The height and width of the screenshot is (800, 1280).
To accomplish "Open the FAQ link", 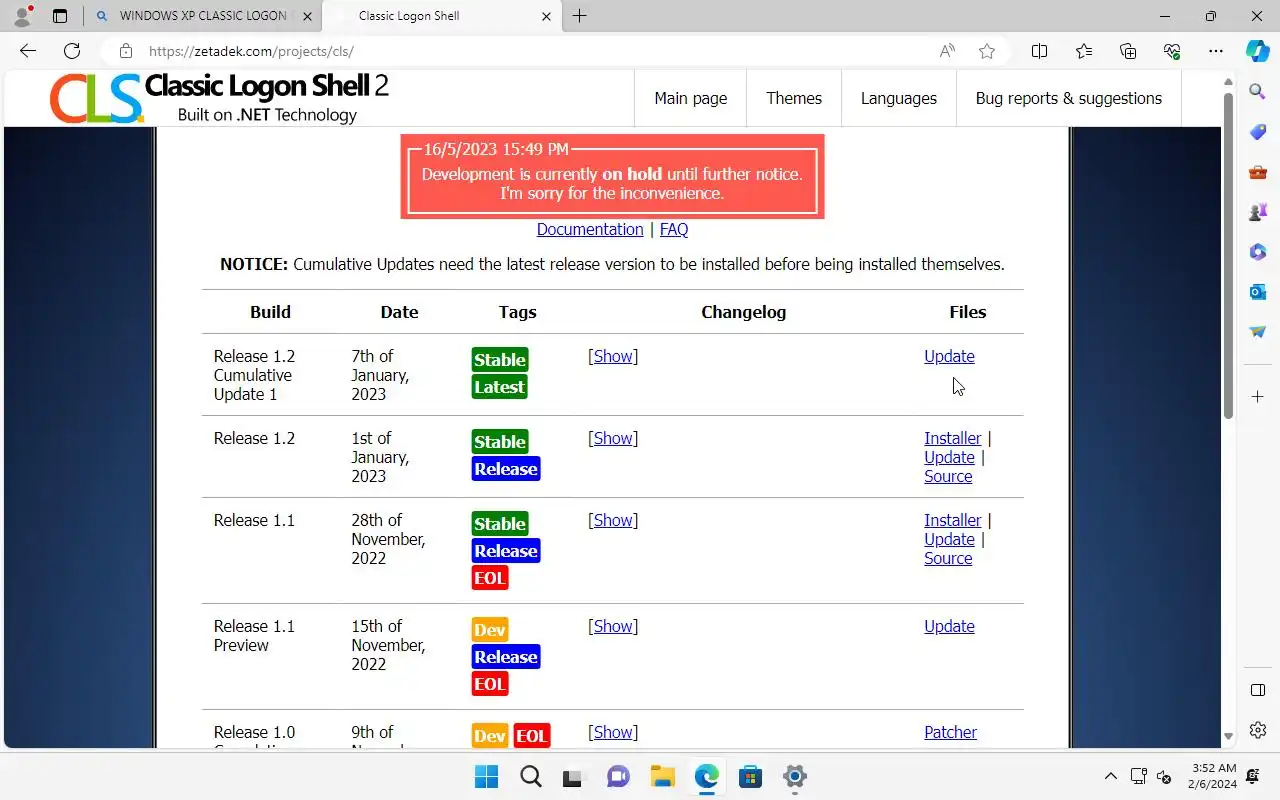I will click(x=674, y=229).
